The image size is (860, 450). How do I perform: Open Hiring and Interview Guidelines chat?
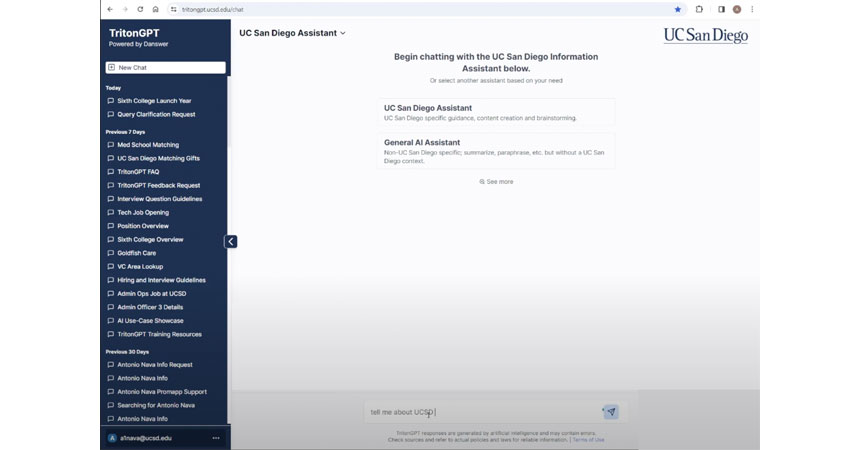click(x=163, y=280)
